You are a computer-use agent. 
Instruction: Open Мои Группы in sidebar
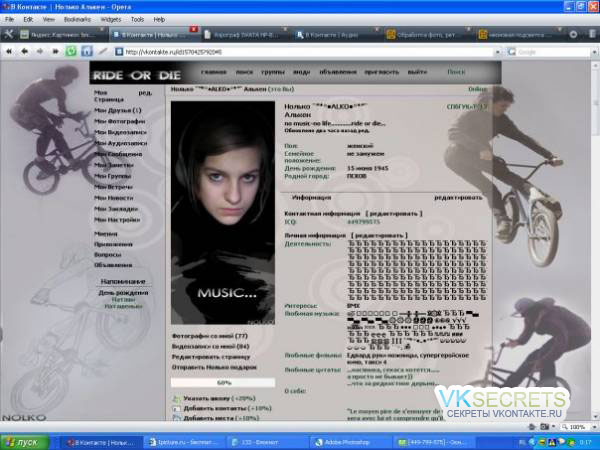point(113,176)
